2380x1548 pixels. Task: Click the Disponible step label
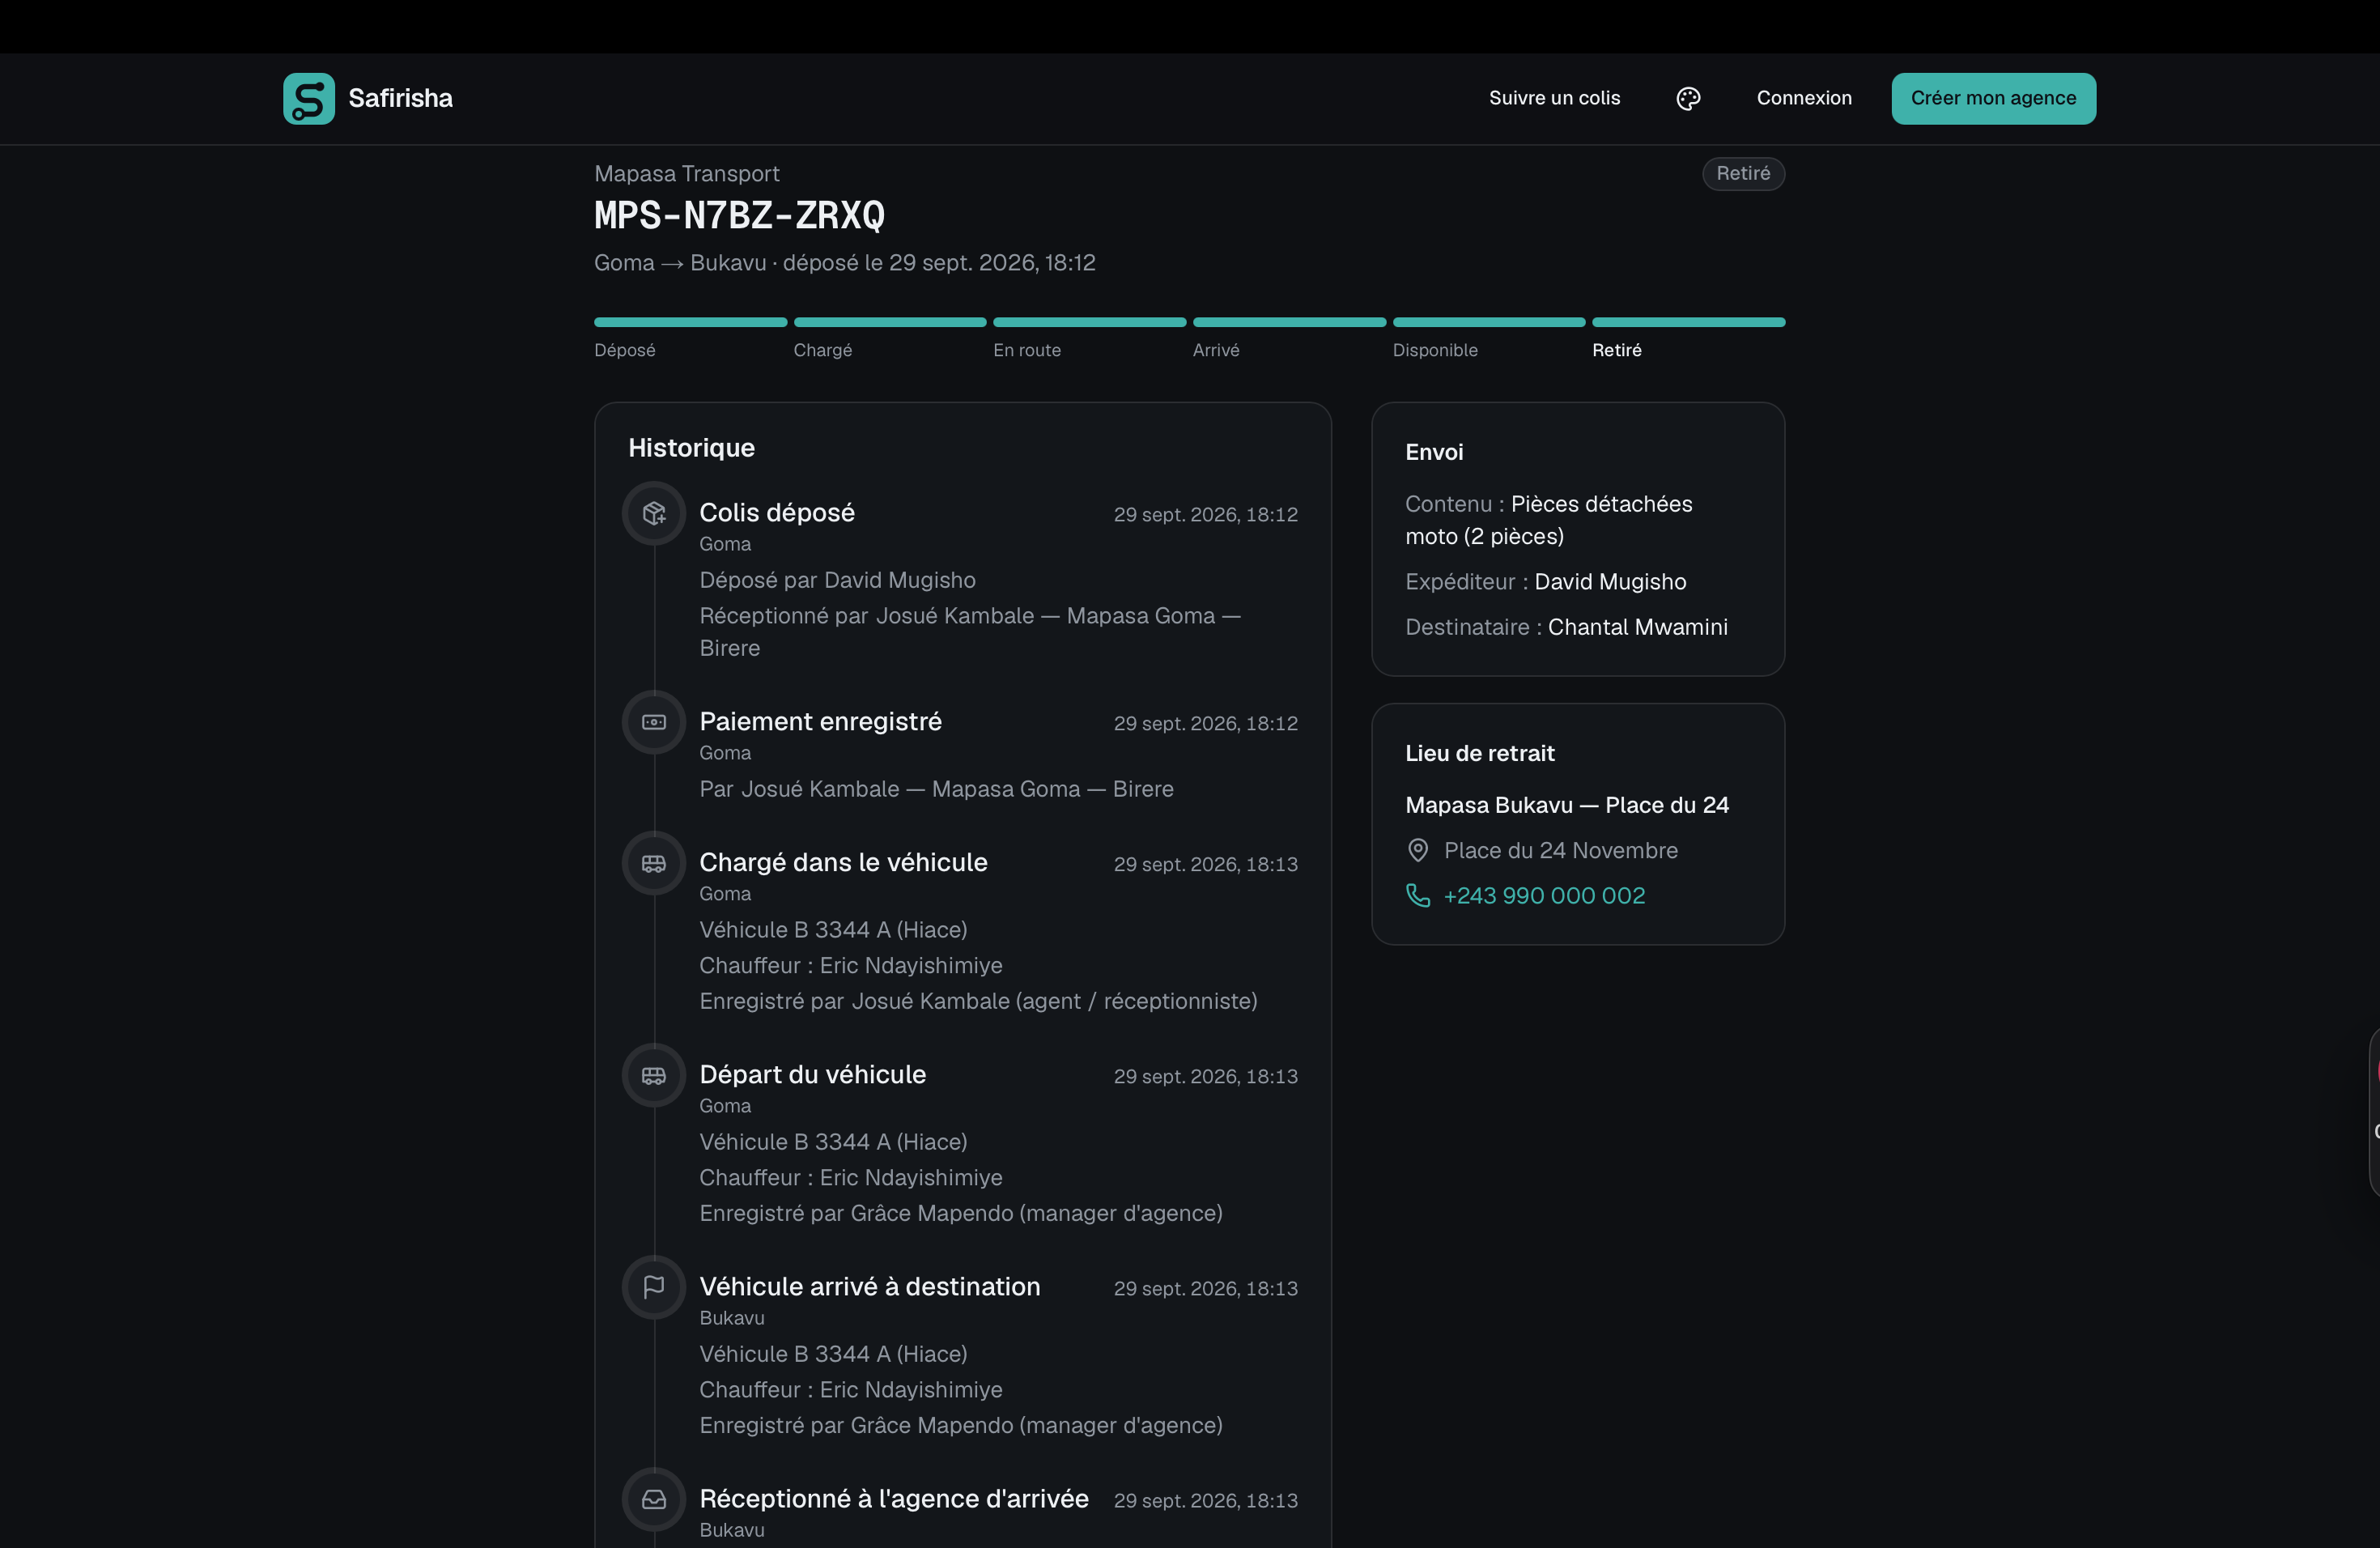1434,350
